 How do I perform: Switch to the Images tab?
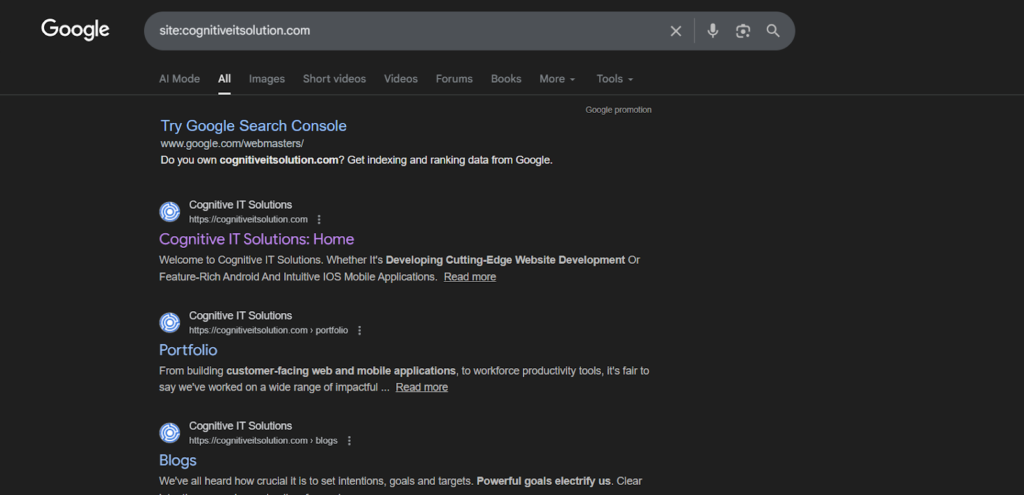[266, 79]
